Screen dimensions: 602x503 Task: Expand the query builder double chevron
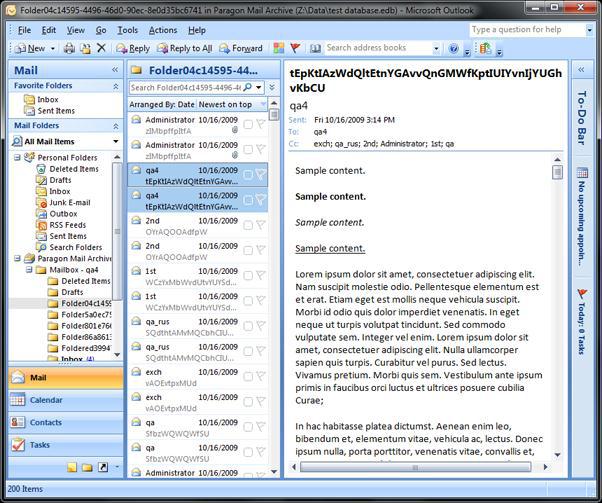(x=272, y=88)
